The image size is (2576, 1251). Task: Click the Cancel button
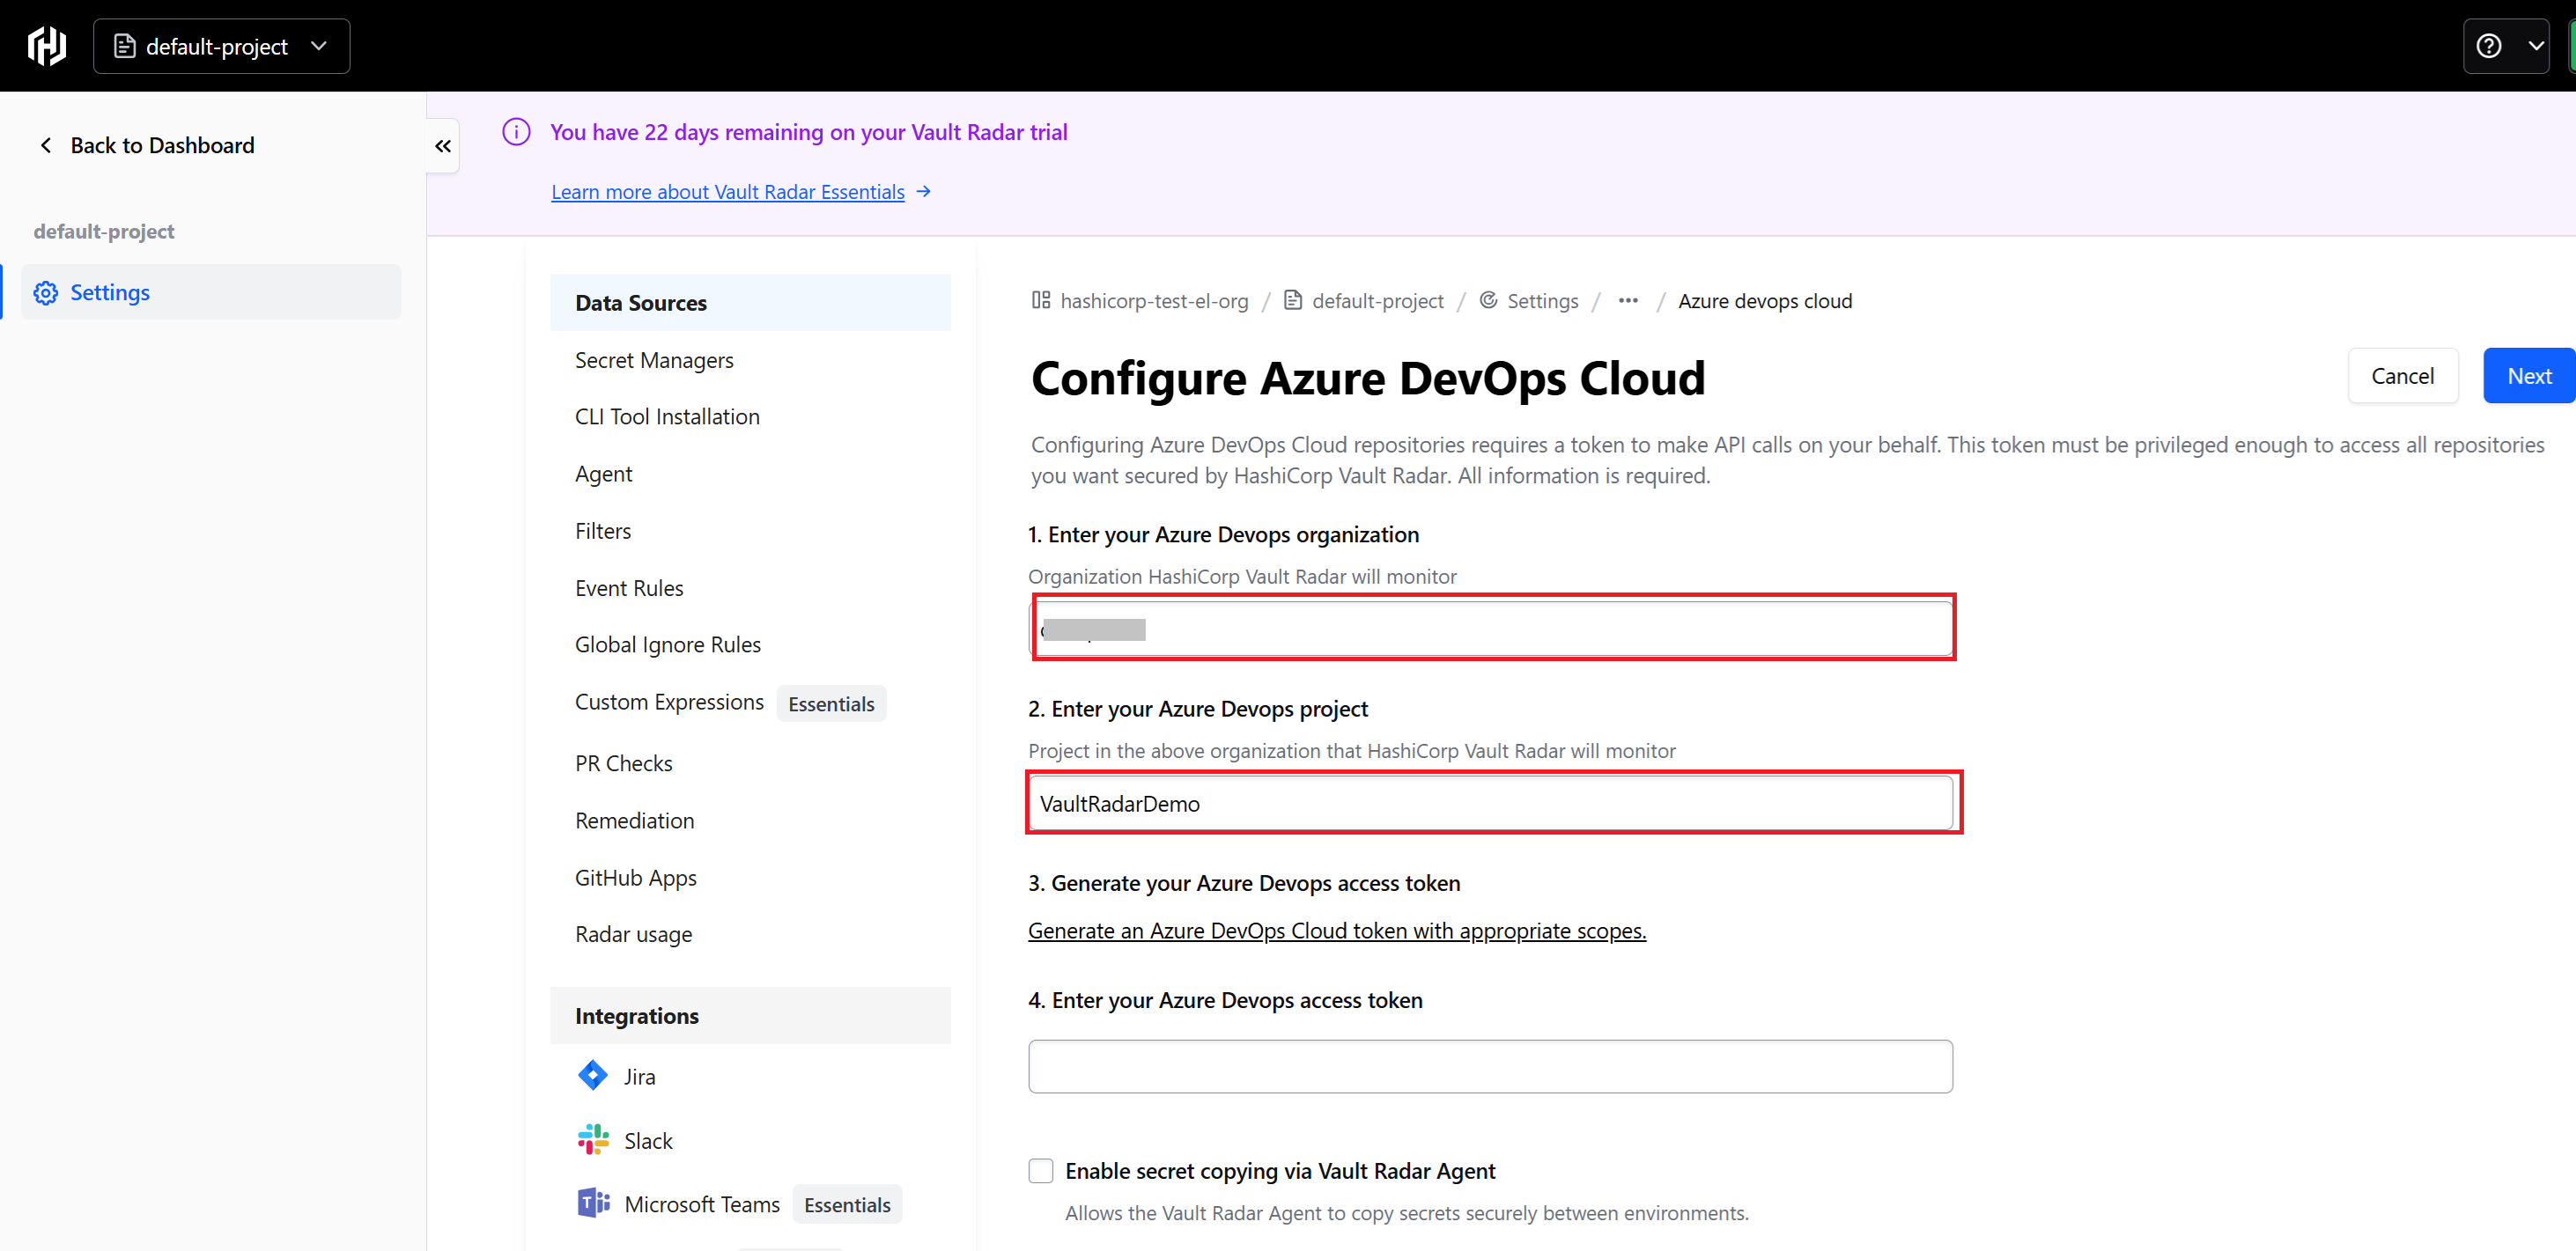tap(2402, 376)
